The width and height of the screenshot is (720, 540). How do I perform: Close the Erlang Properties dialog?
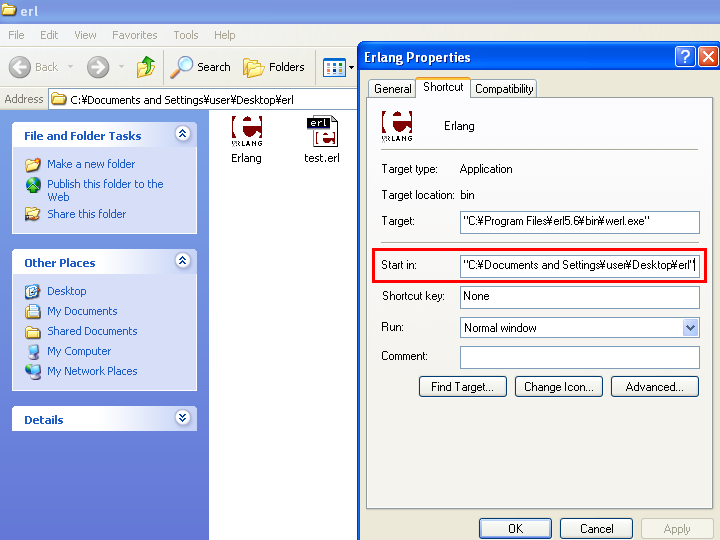pos(709,57)
